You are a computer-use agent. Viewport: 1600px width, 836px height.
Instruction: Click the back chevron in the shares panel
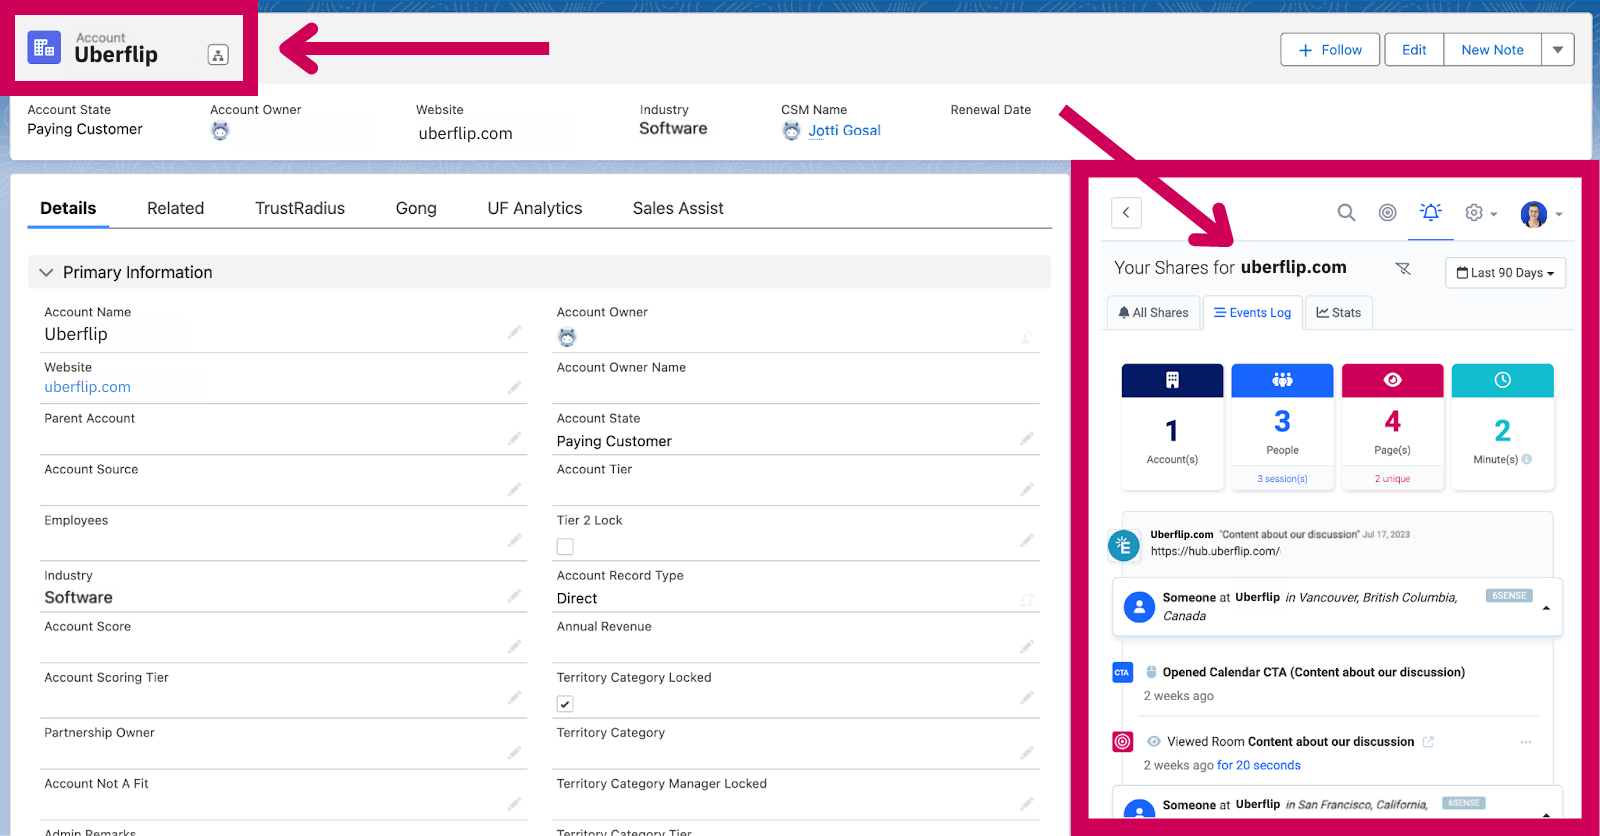[x=1126, y=212]
